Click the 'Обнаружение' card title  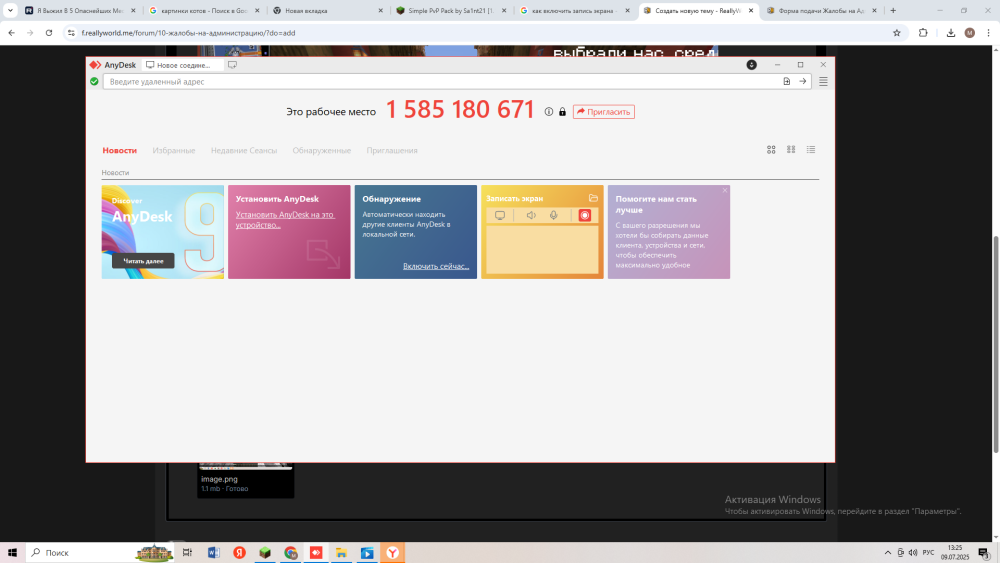(391, 199)
